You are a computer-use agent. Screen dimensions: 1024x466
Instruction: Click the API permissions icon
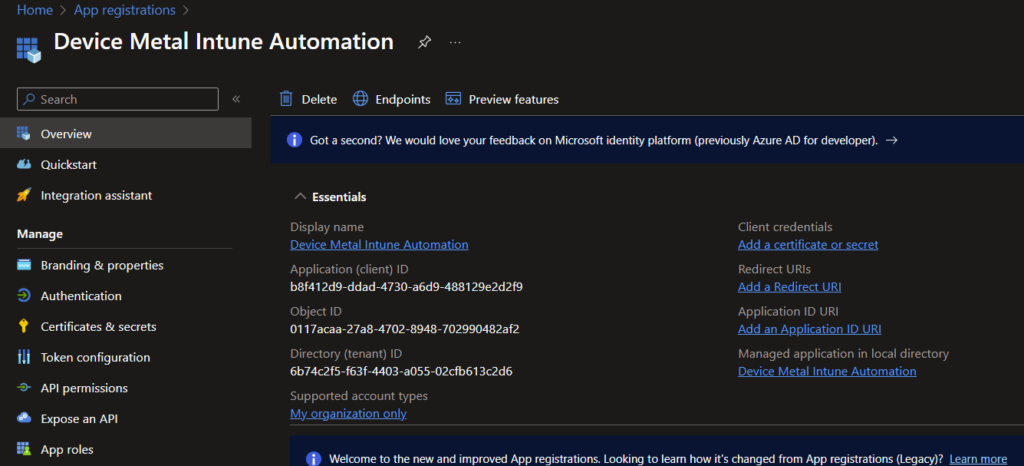pyautogui.click(x=24, y=388)
